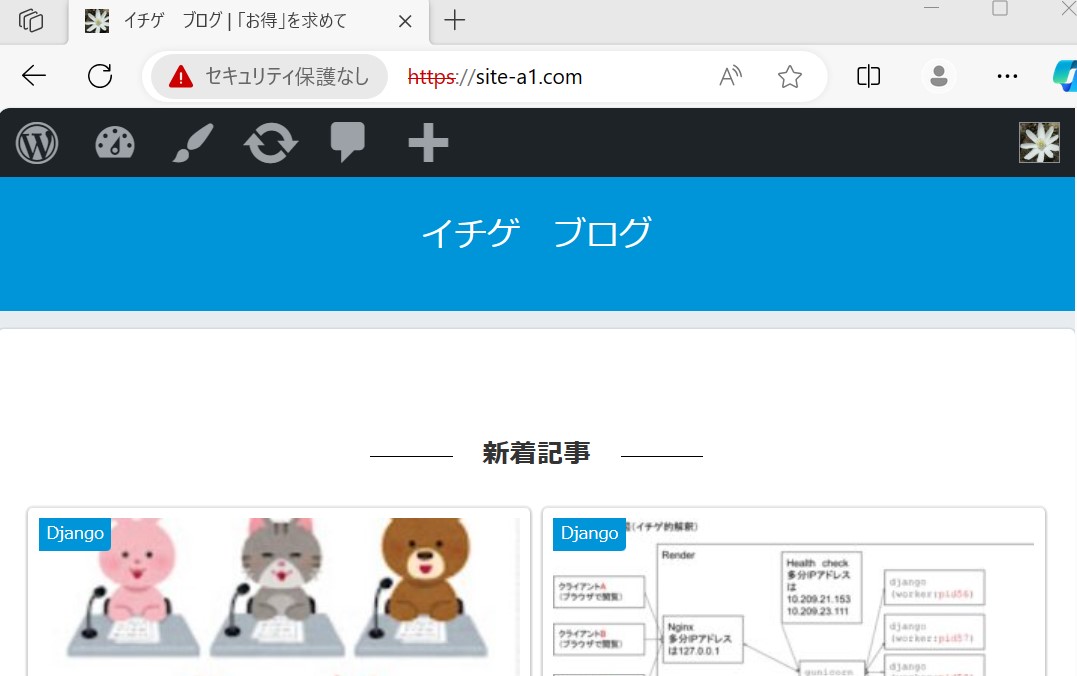Open the WordPress dashboard gauge icon
The height and width of the screenshot is (676, 1077).
tap(115, 144)
